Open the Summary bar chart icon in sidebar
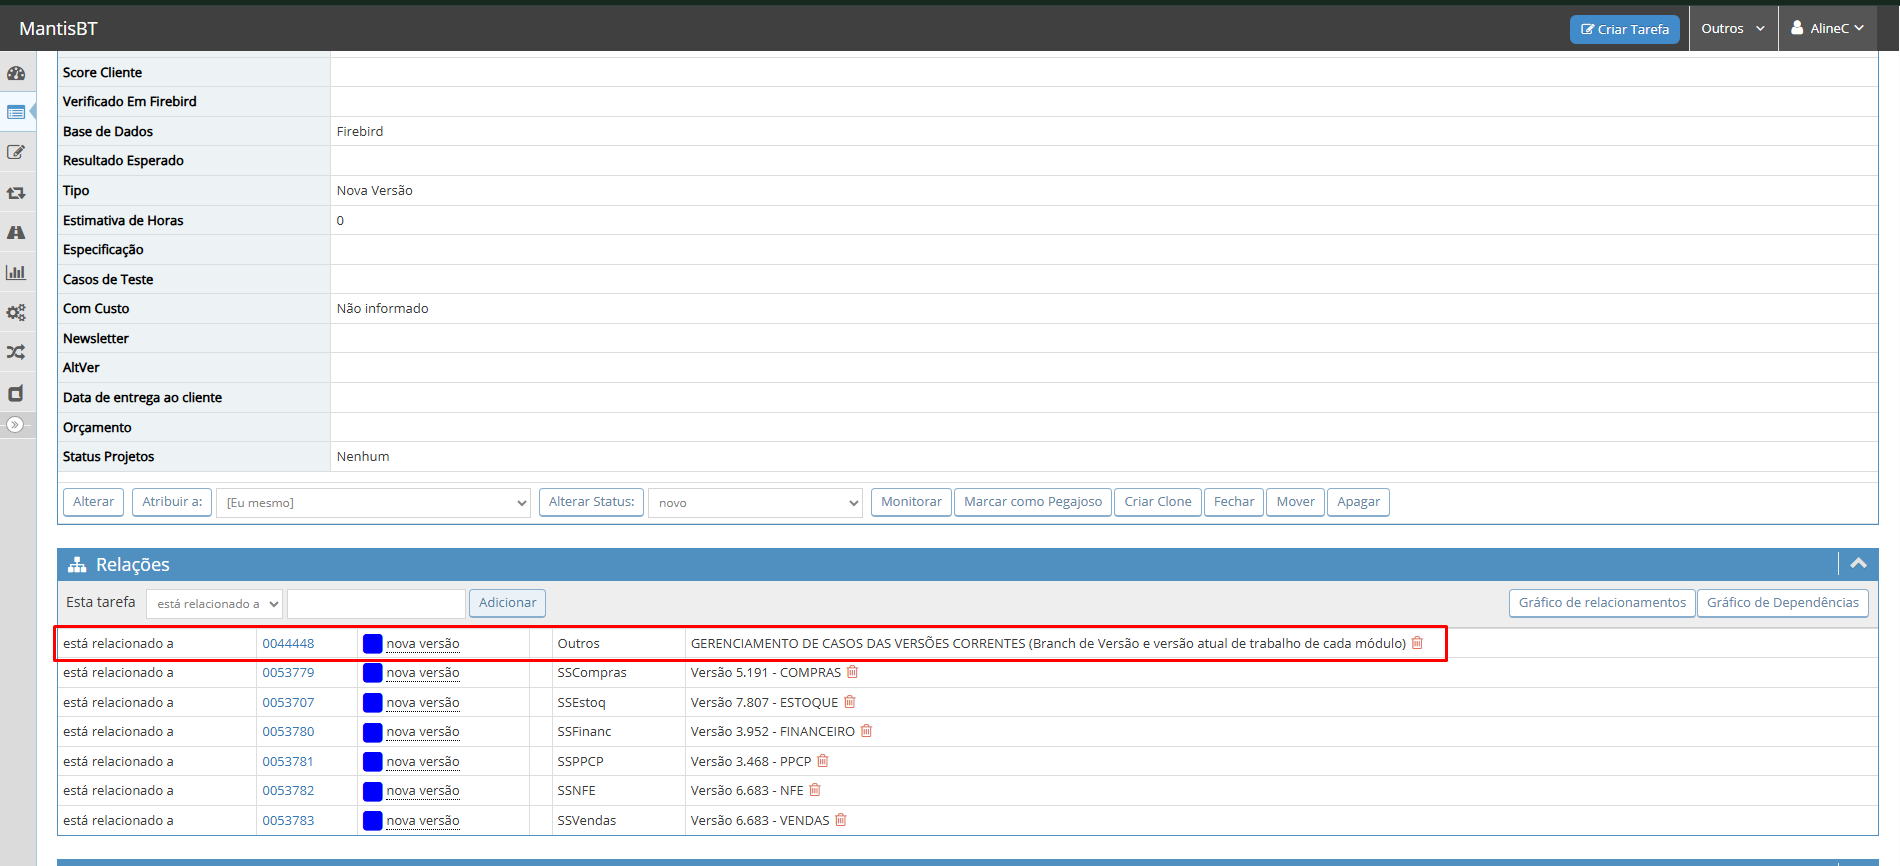This screenshot has width=1900, height=866. [16, 273]
